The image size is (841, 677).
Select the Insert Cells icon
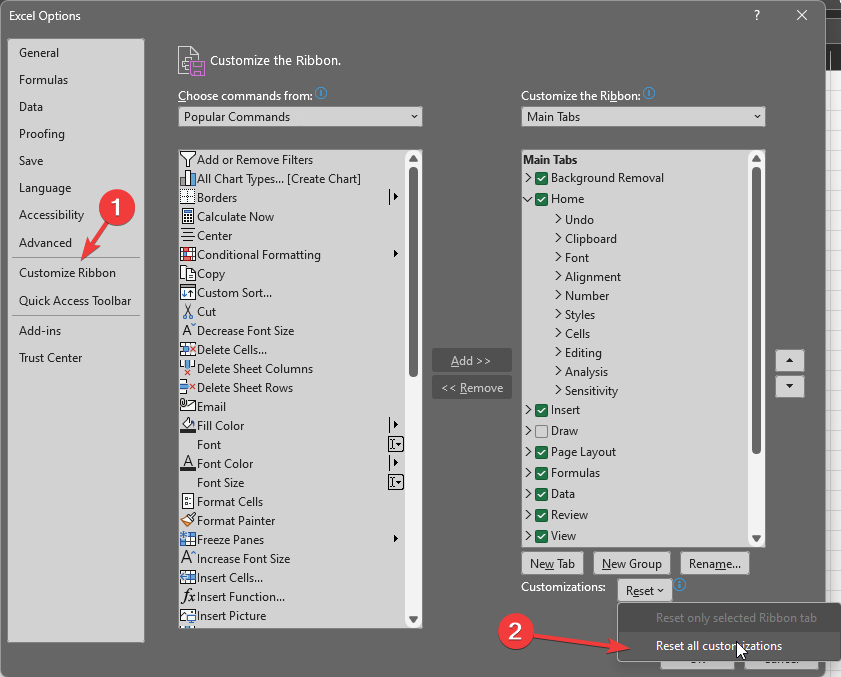pos(187,577)
